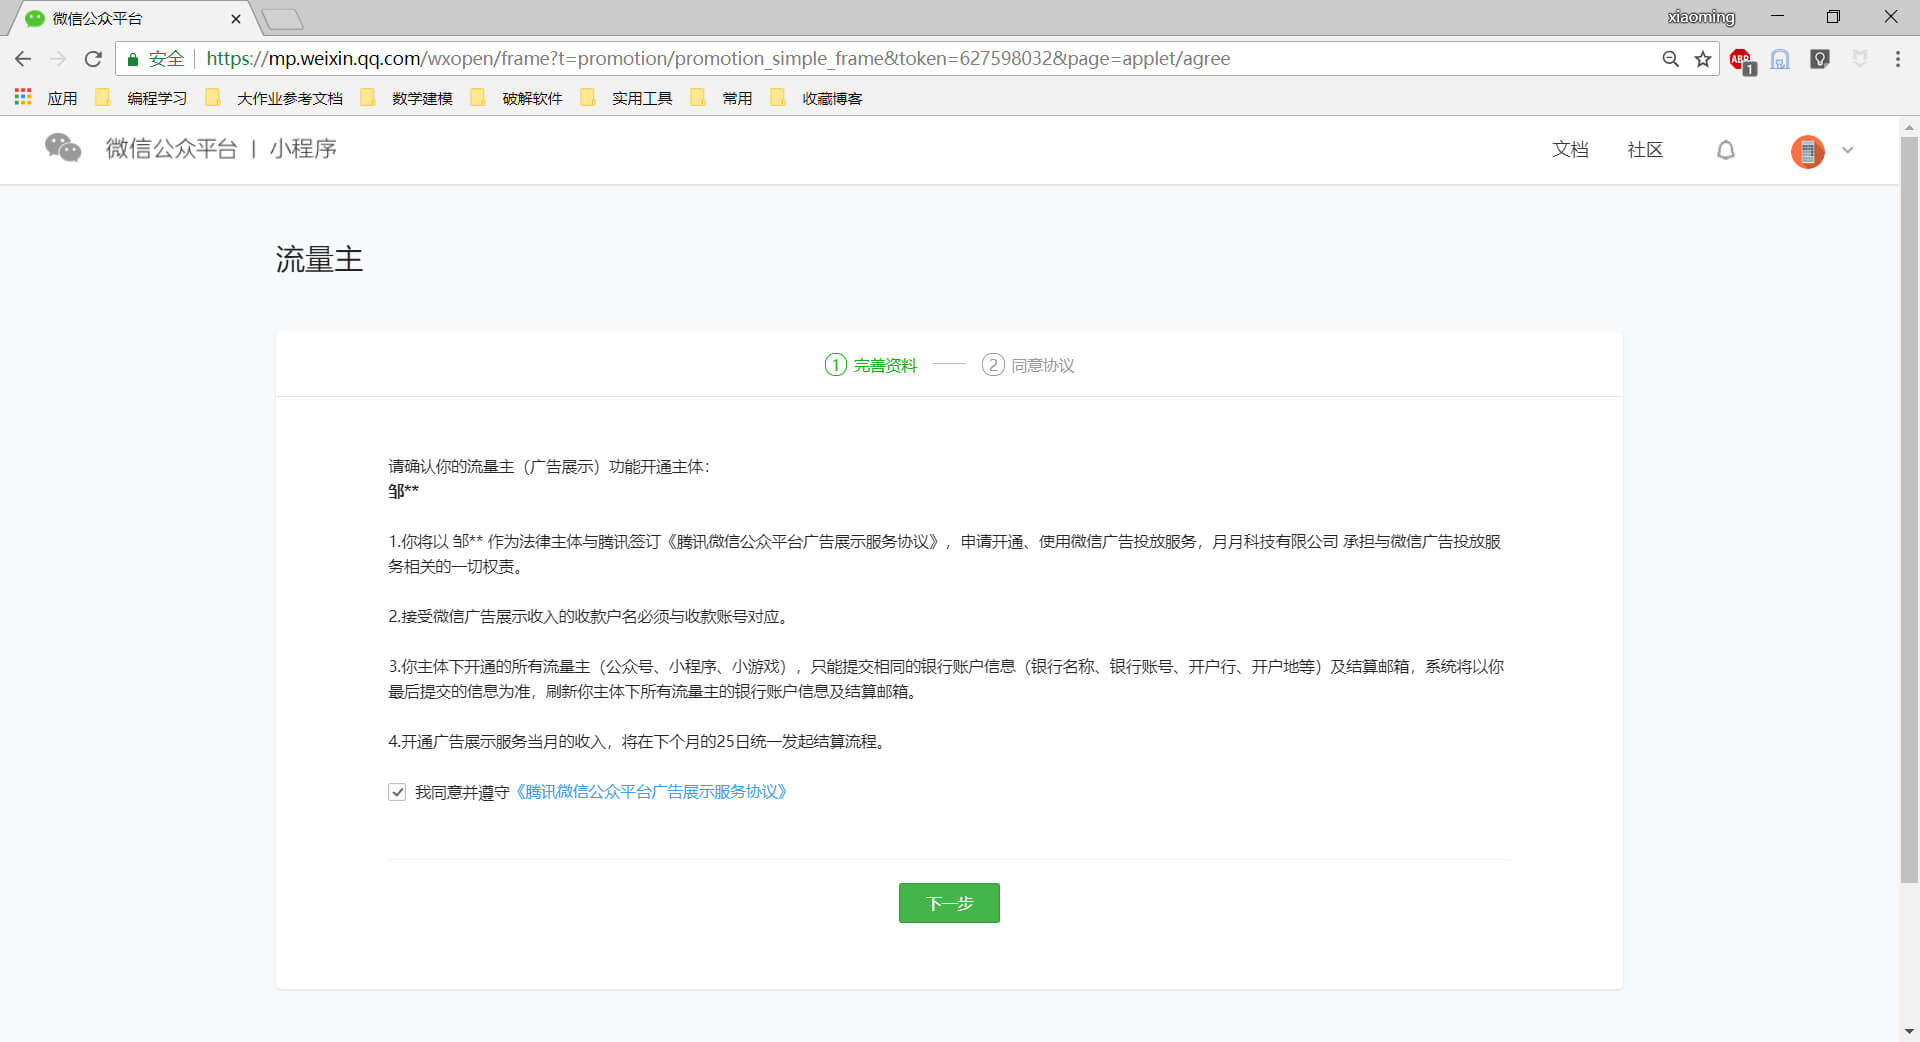Open the 实用工具 bookmark folder
The width and height of the screenshot is (1920, 1042).
[x=626, y=98]
